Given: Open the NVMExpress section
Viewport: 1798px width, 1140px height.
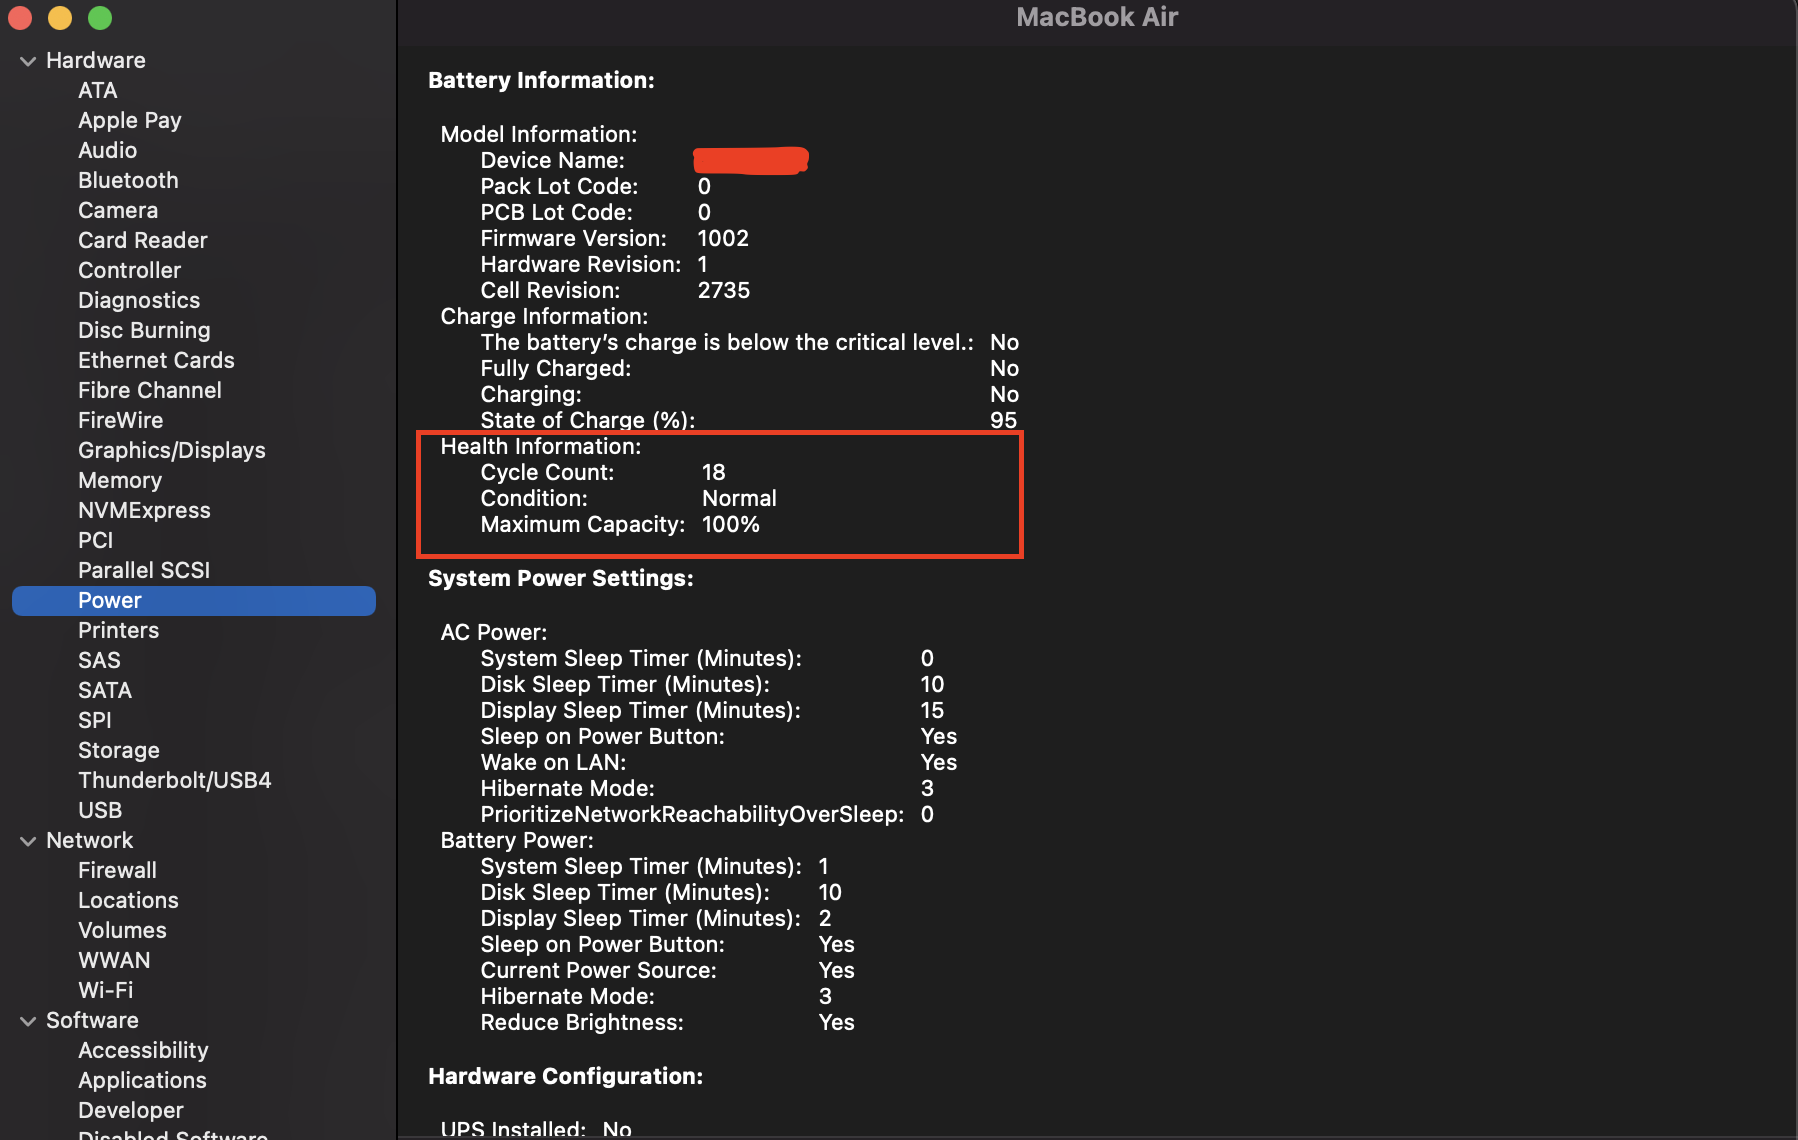Looking at the screenshot, I should tap(144, 510).
